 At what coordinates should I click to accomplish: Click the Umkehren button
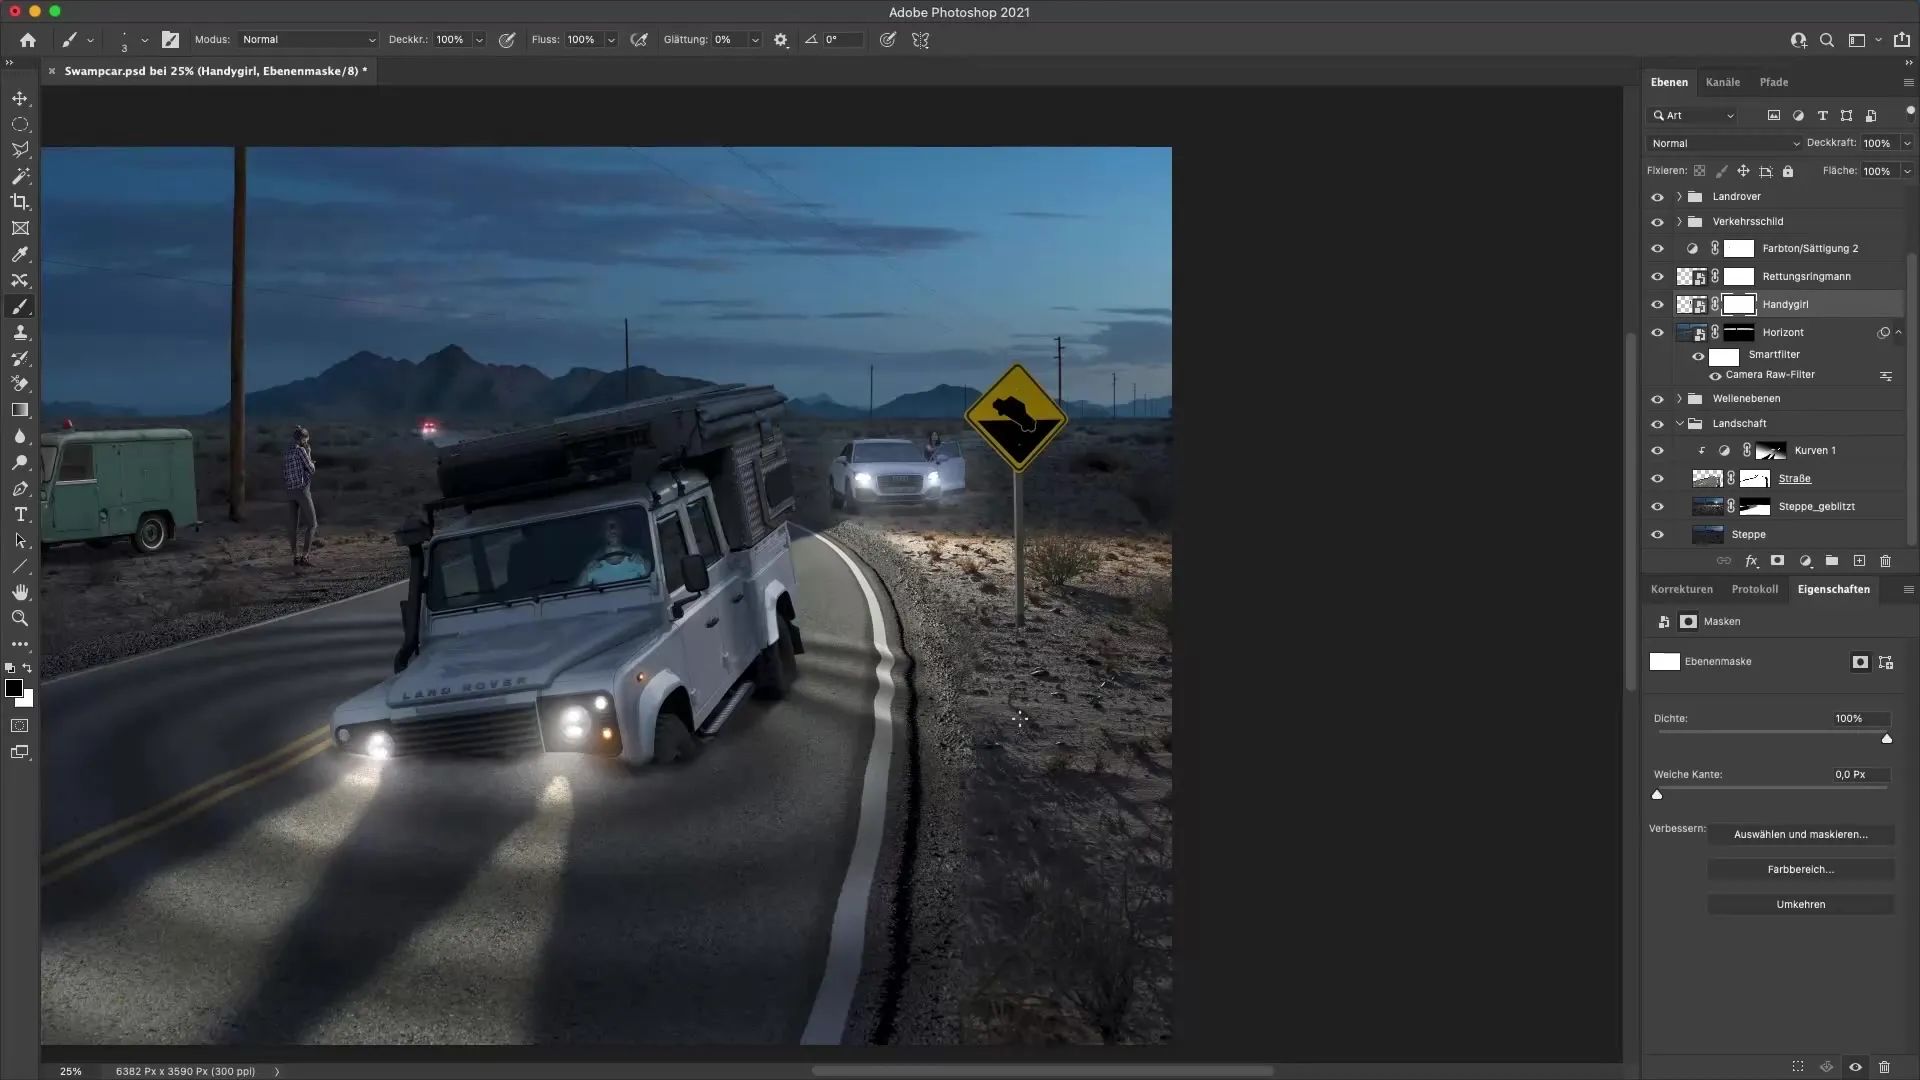pyautogui.click(x=1801, y=903)
